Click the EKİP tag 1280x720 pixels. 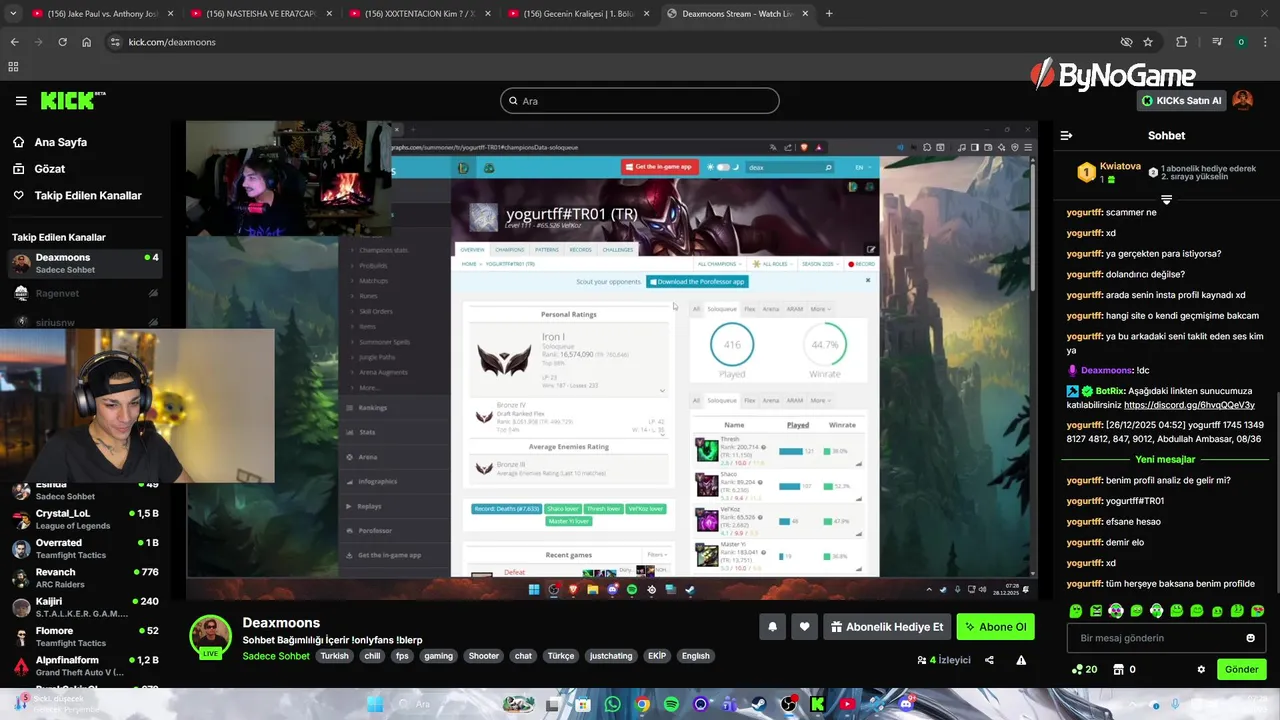[657, 656]
